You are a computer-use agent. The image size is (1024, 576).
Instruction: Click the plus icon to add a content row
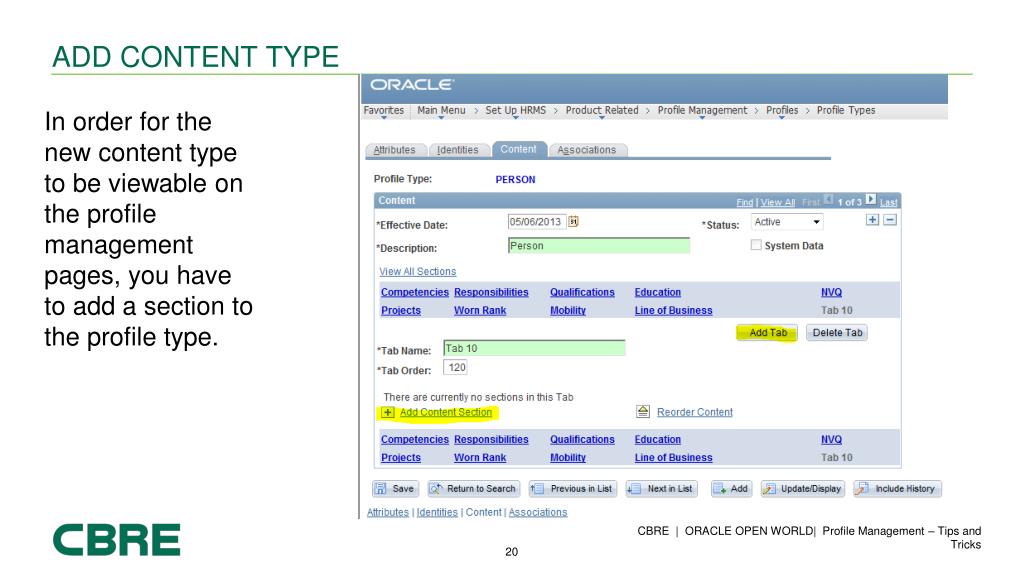(x=872, y=220)
